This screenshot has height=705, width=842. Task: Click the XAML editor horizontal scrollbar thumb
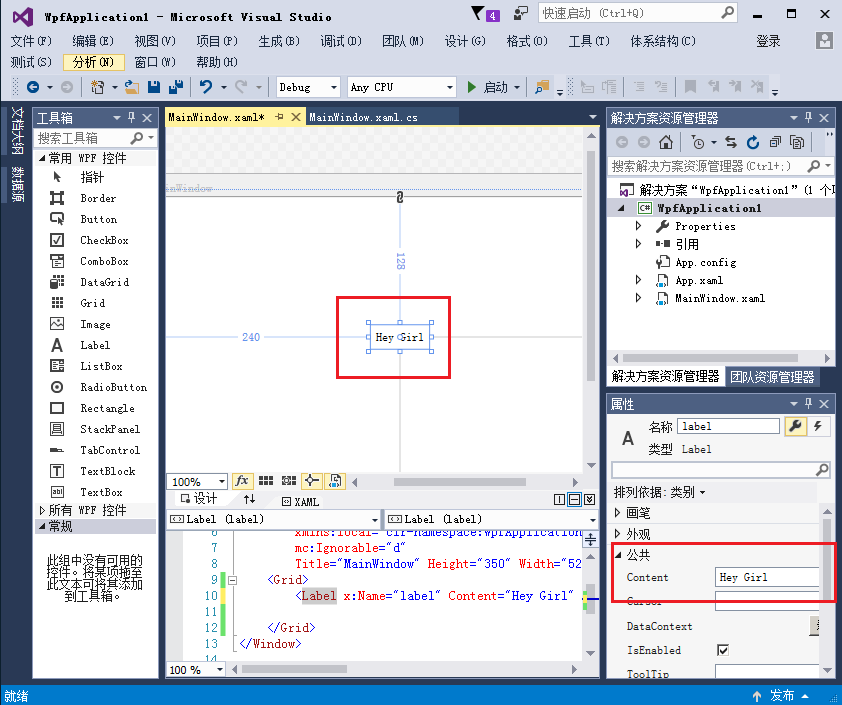[x=294, y=669]
